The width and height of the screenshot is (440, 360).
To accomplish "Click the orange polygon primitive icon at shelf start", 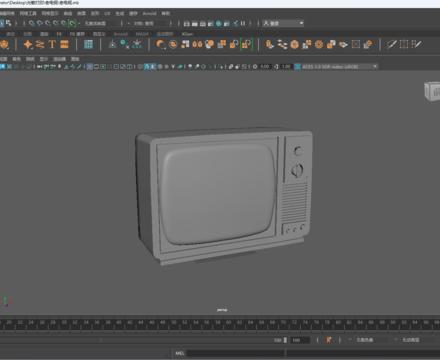I will coord(4,44).
